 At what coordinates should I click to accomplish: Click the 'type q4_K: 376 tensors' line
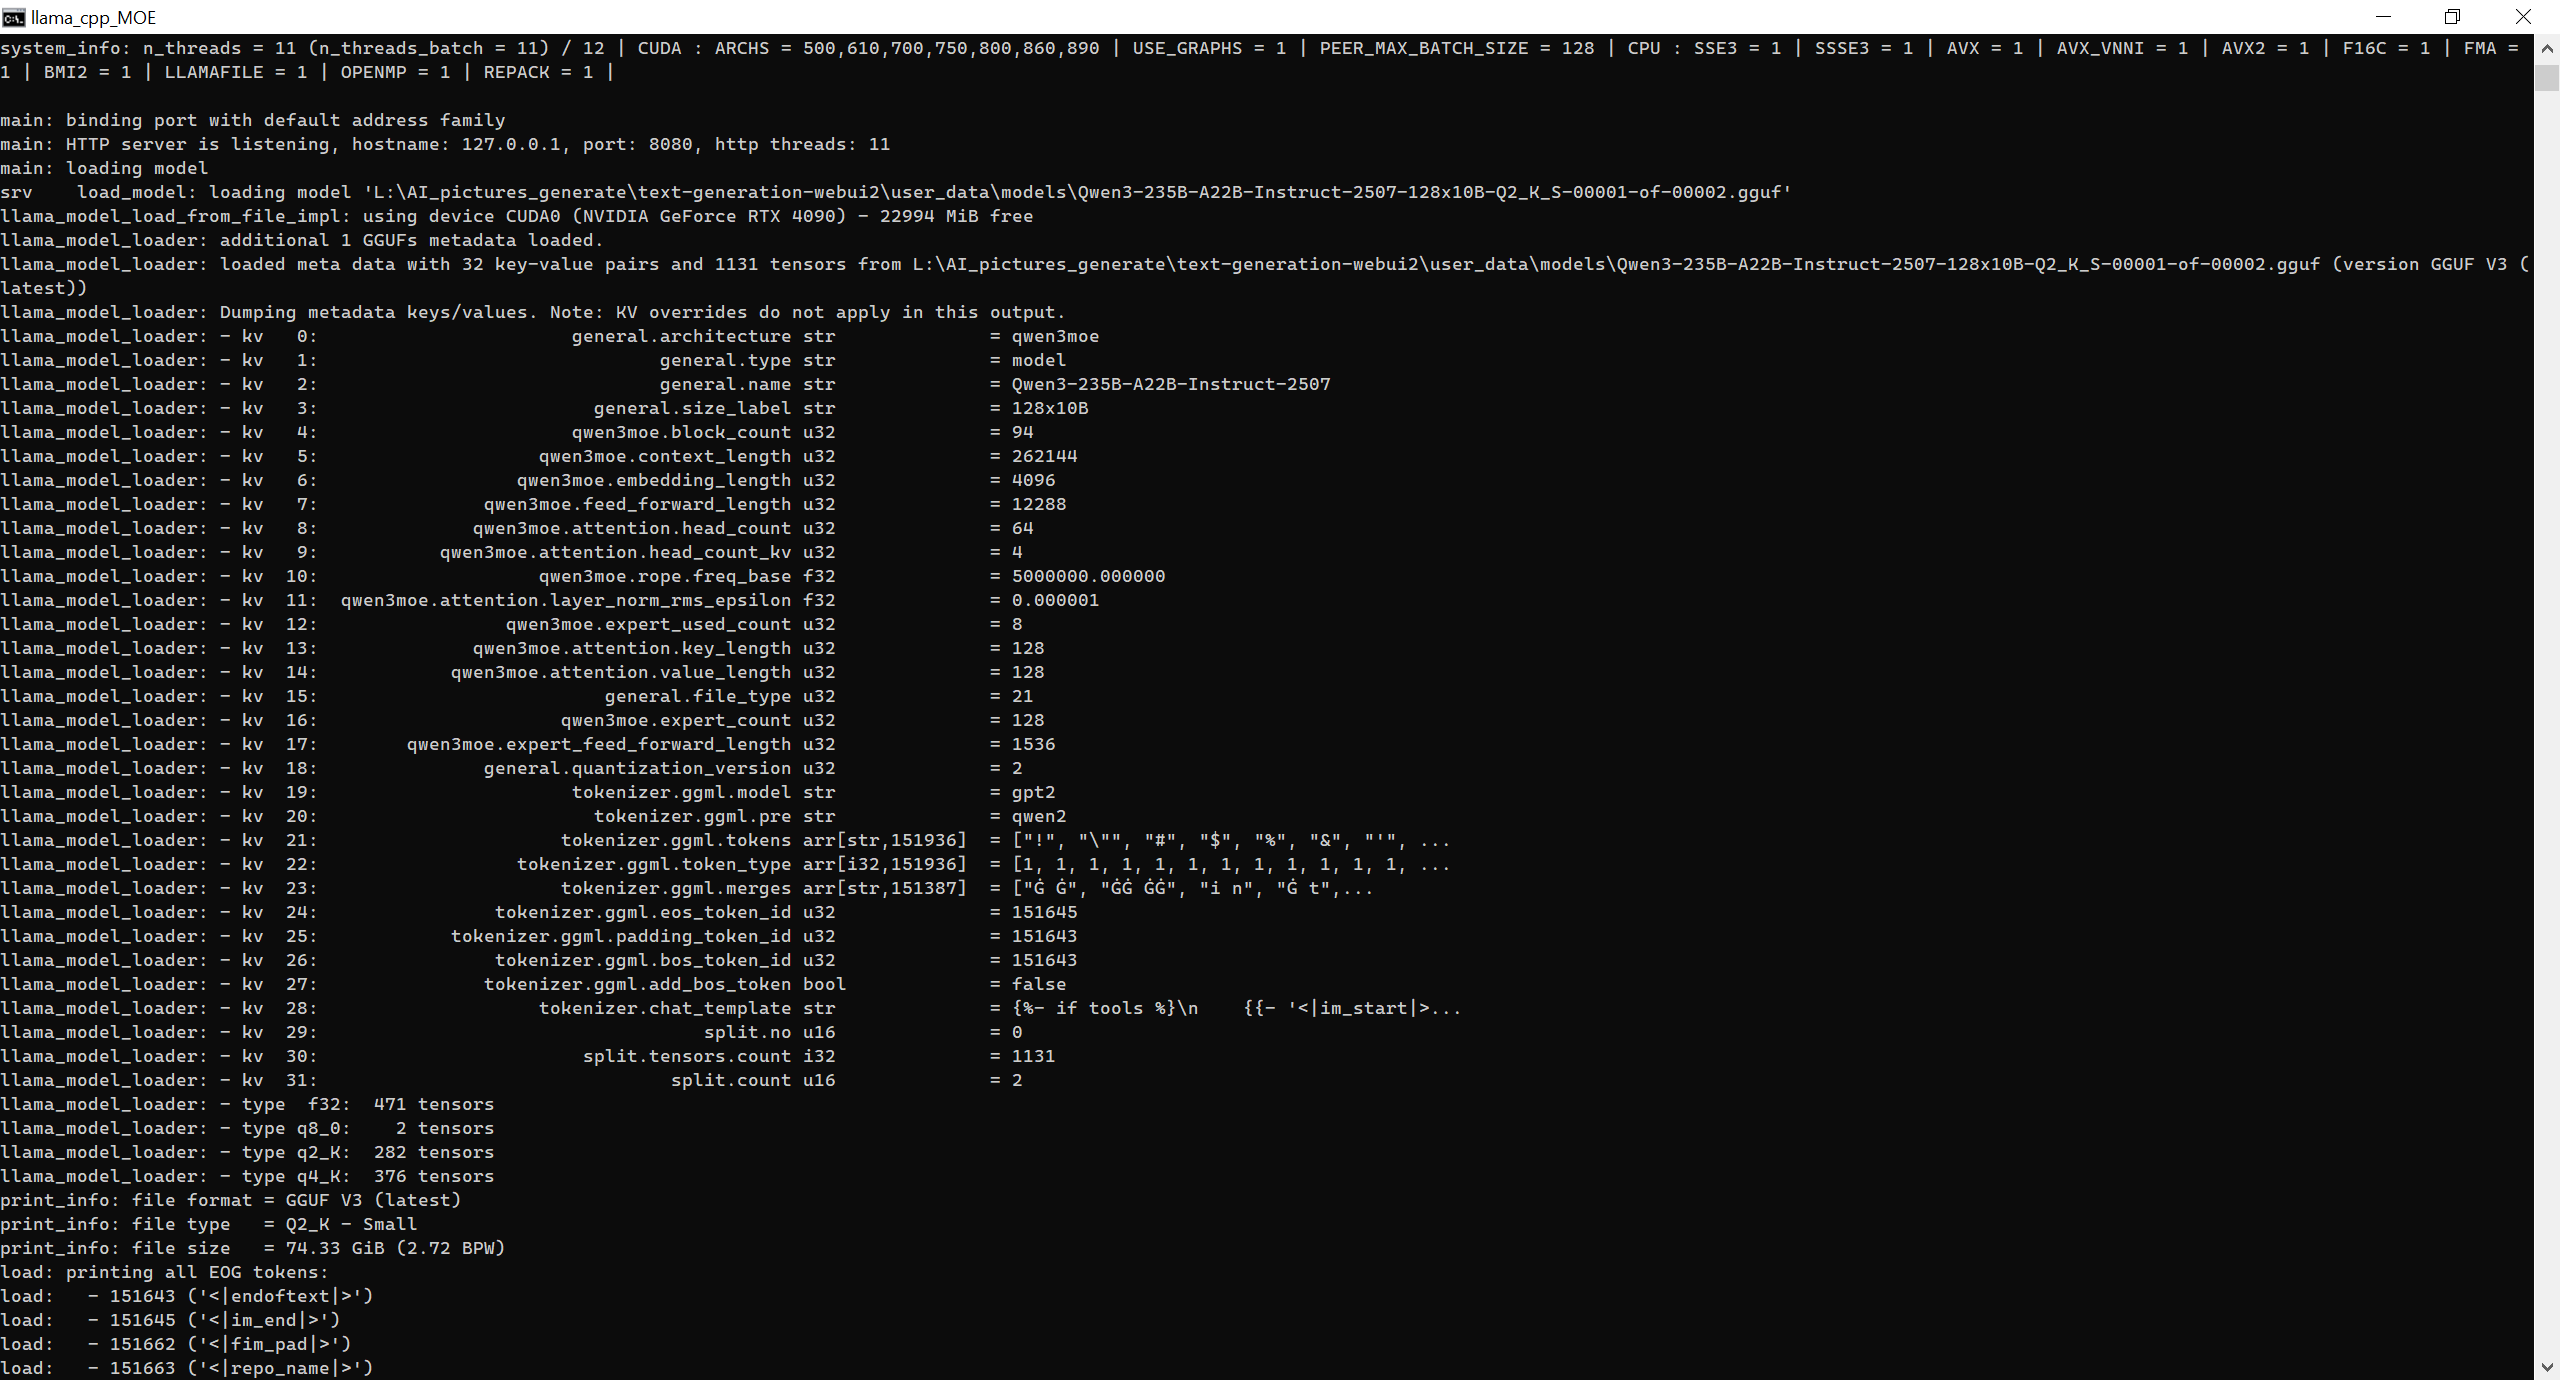click(367, 1176)
